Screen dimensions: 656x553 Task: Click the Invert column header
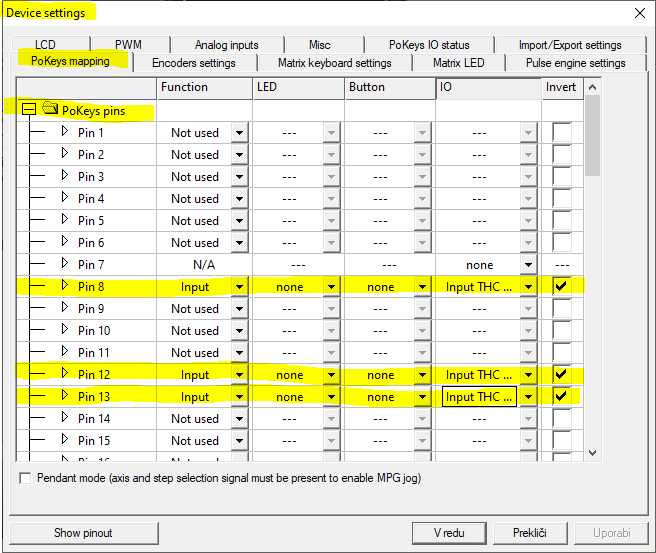click(562, 88)
